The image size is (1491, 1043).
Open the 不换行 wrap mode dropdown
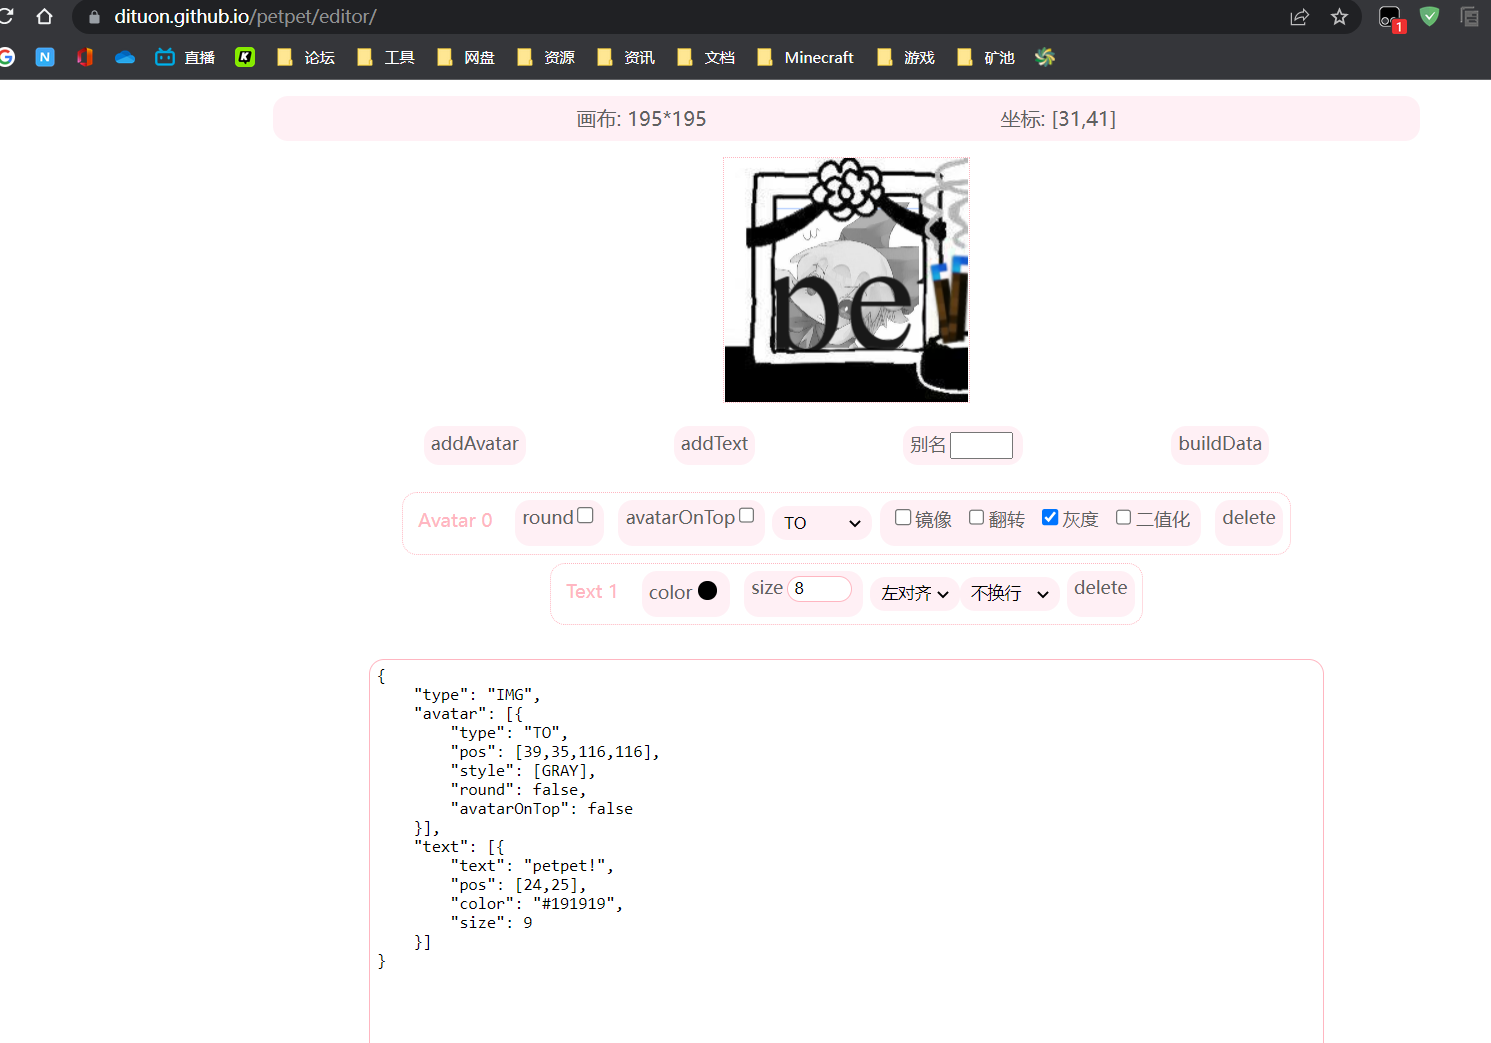[x=1010, y=594]
